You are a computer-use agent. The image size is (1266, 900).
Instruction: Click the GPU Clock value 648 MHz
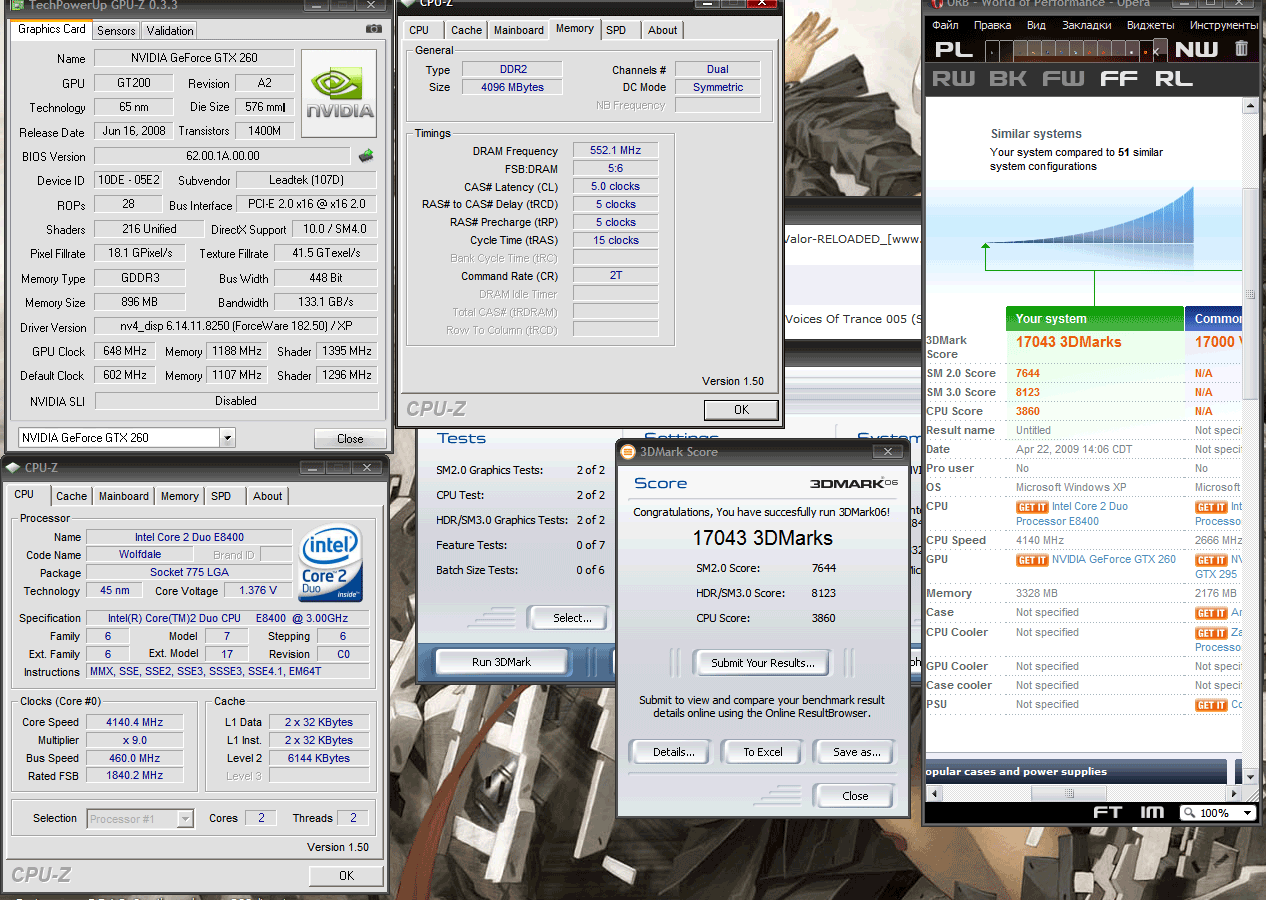(x=125, y=351)
